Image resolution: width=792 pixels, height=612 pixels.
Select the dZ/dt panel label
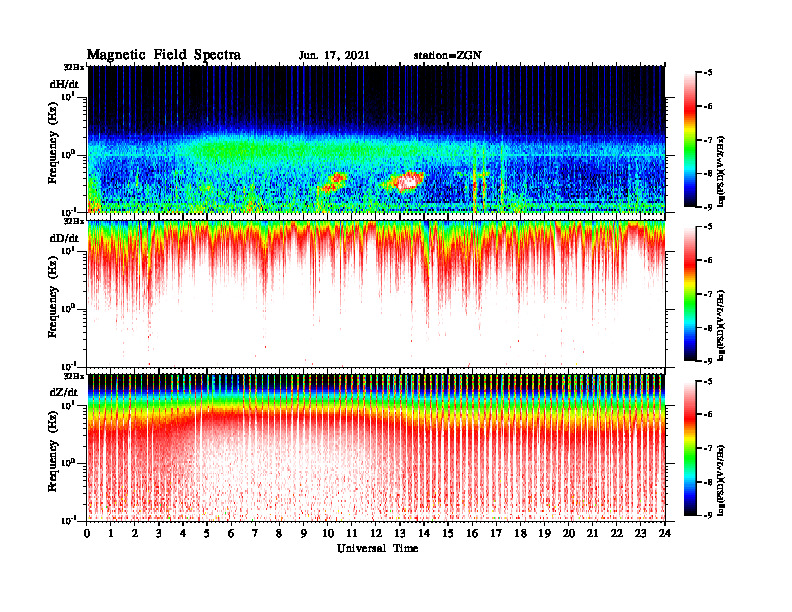(64, 392)
